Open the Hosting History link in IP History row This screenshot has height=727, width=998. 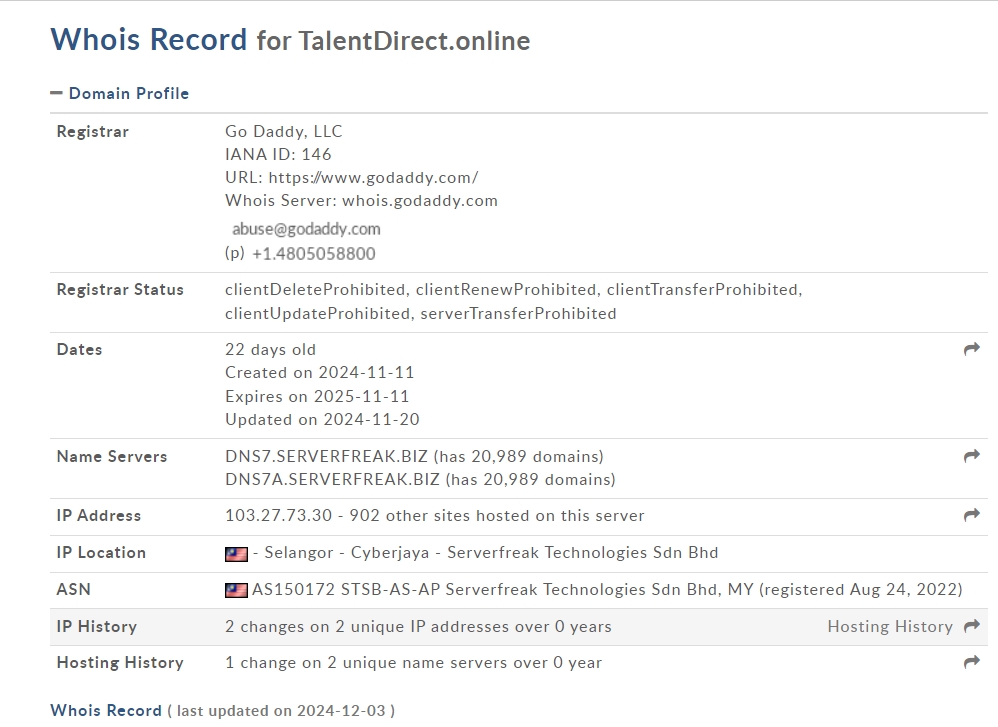890,626
